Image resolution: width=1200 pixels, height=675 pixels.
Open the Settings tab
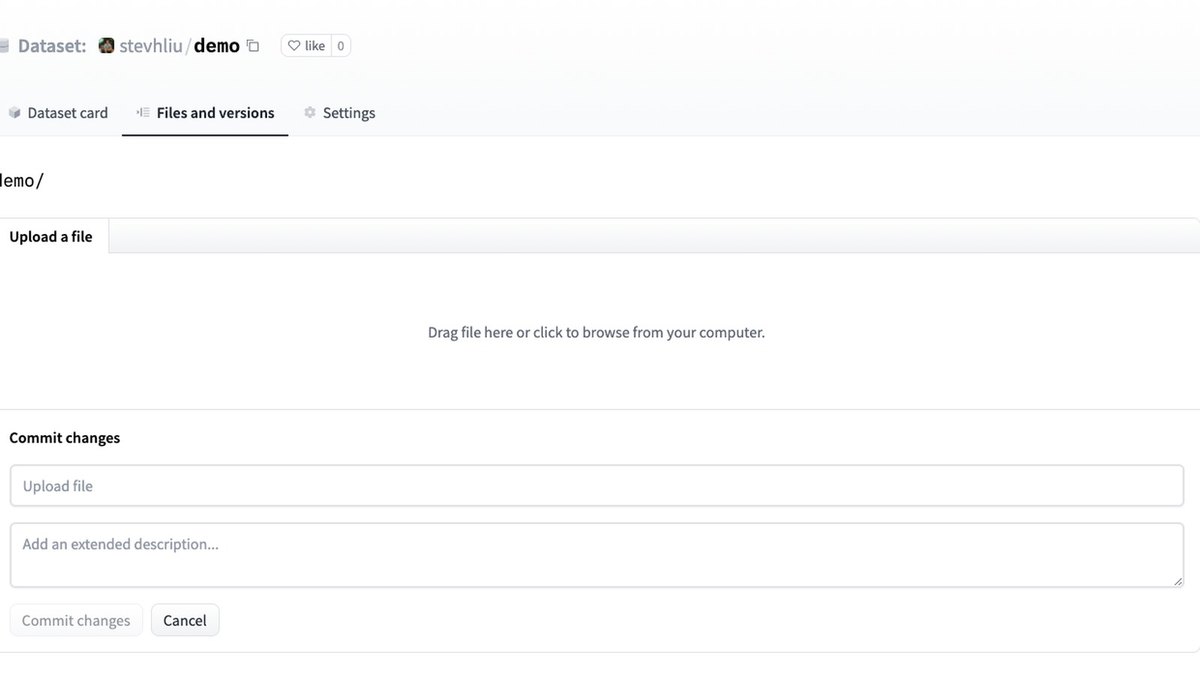point(339,113)
